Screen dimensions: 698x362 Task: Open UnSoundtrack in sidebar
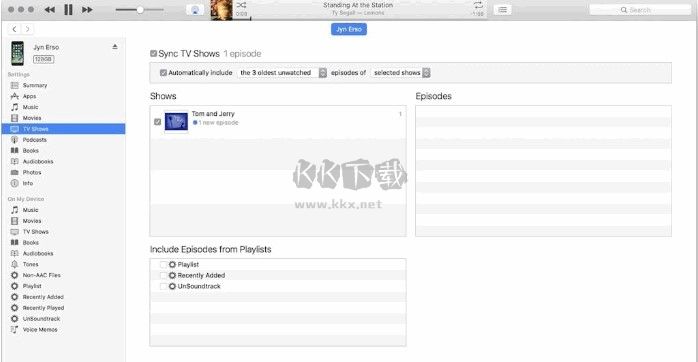[x=41, y=319]
